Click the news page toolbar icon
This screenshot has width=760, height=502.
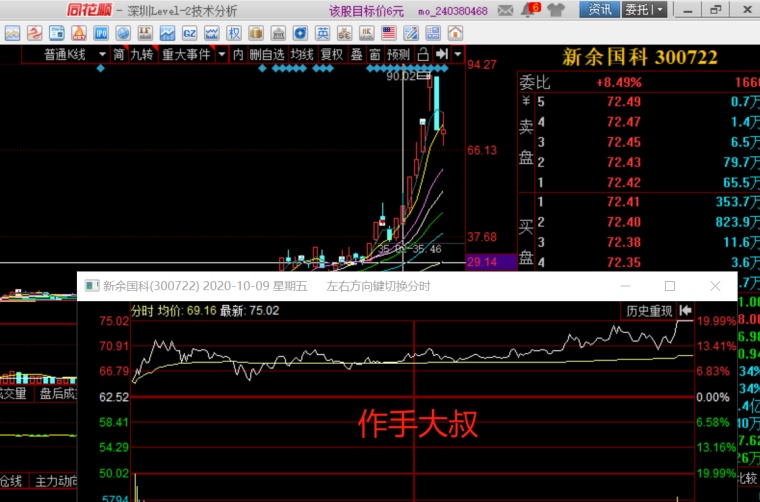57,33
